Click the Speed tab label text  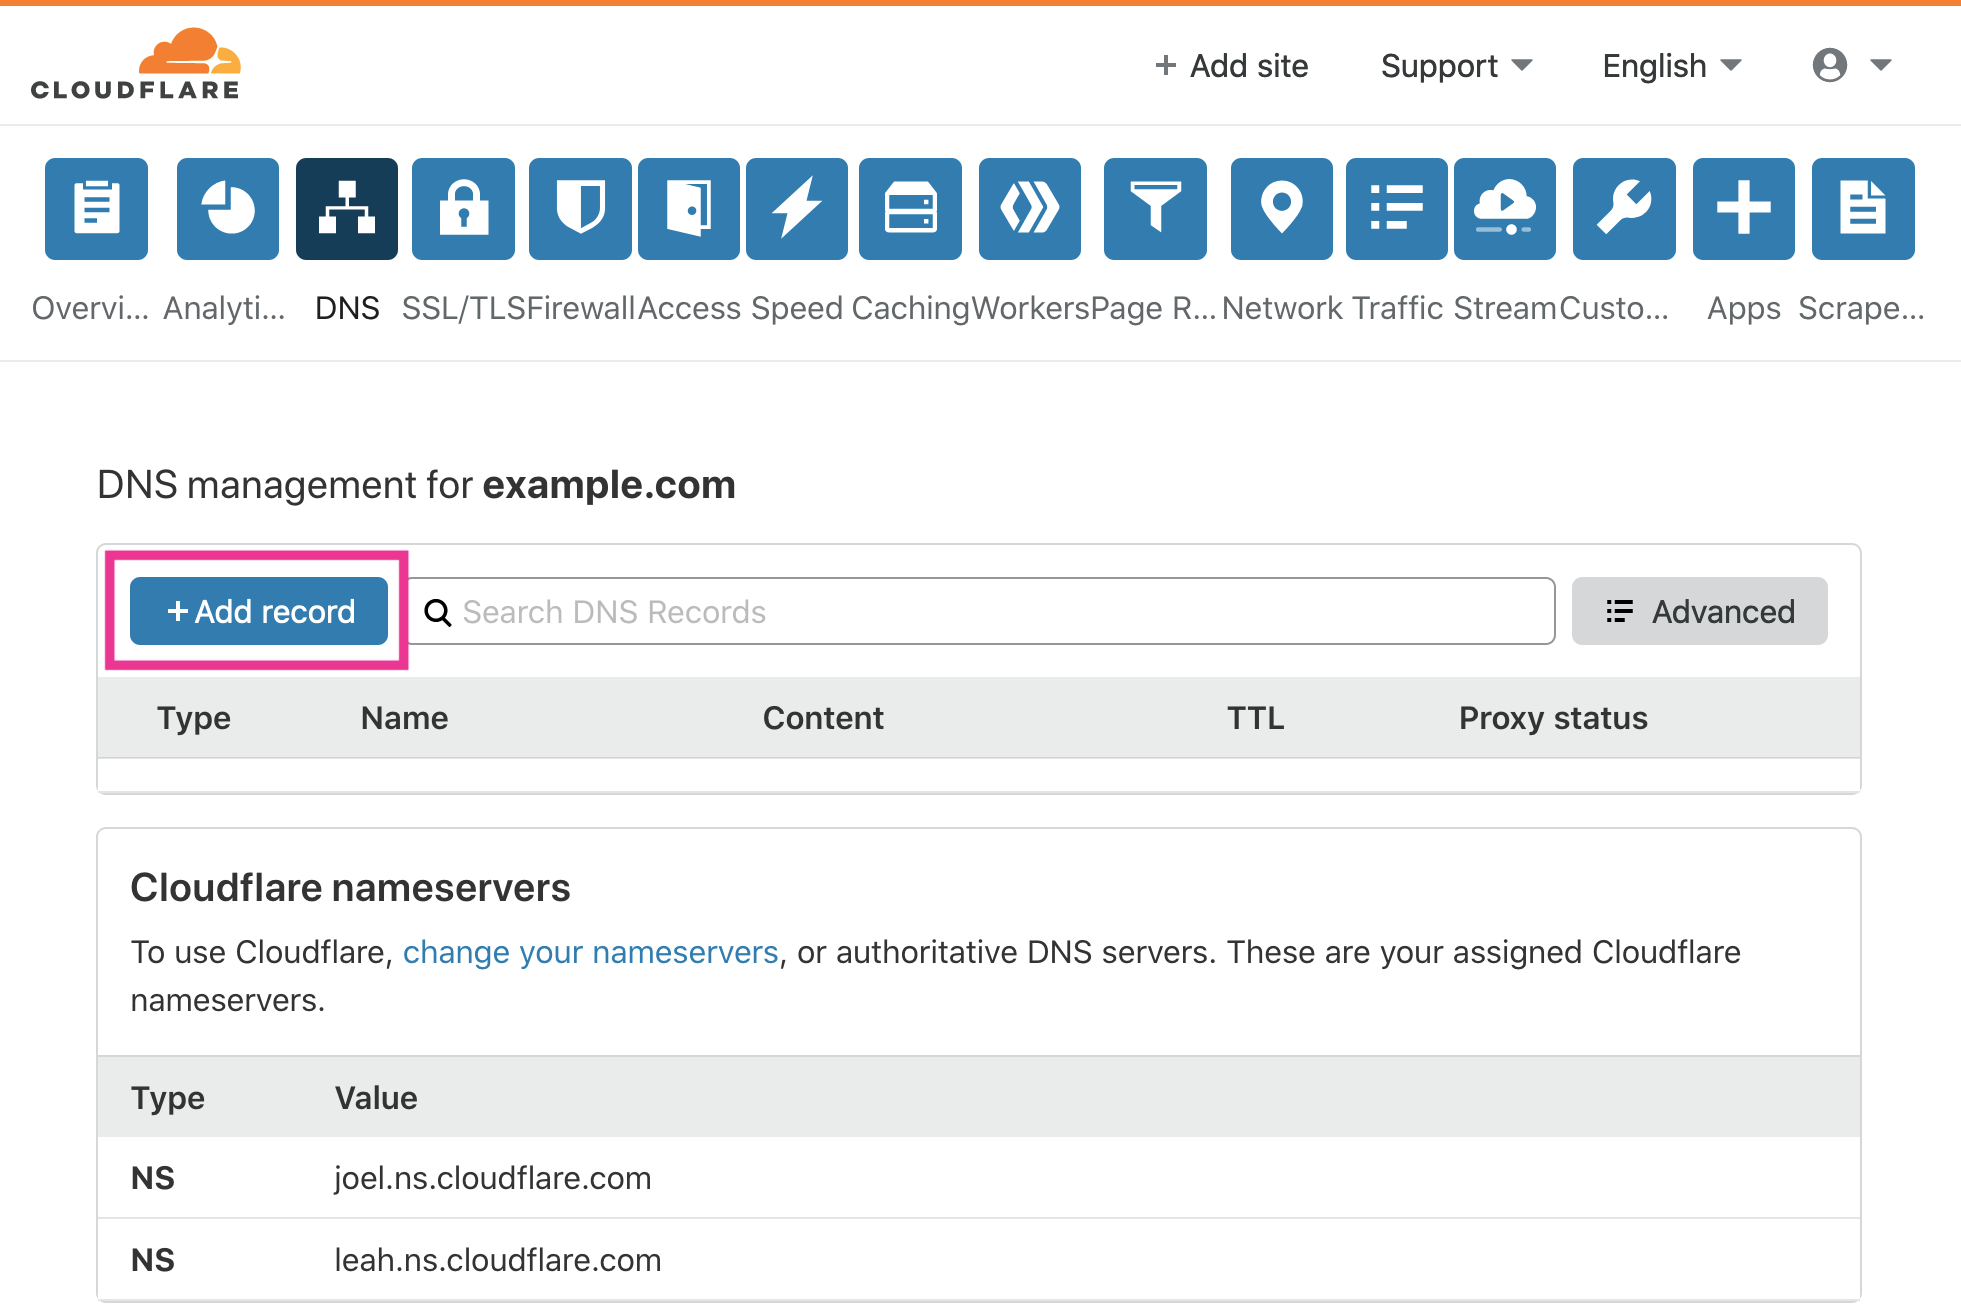pos(797,308)
